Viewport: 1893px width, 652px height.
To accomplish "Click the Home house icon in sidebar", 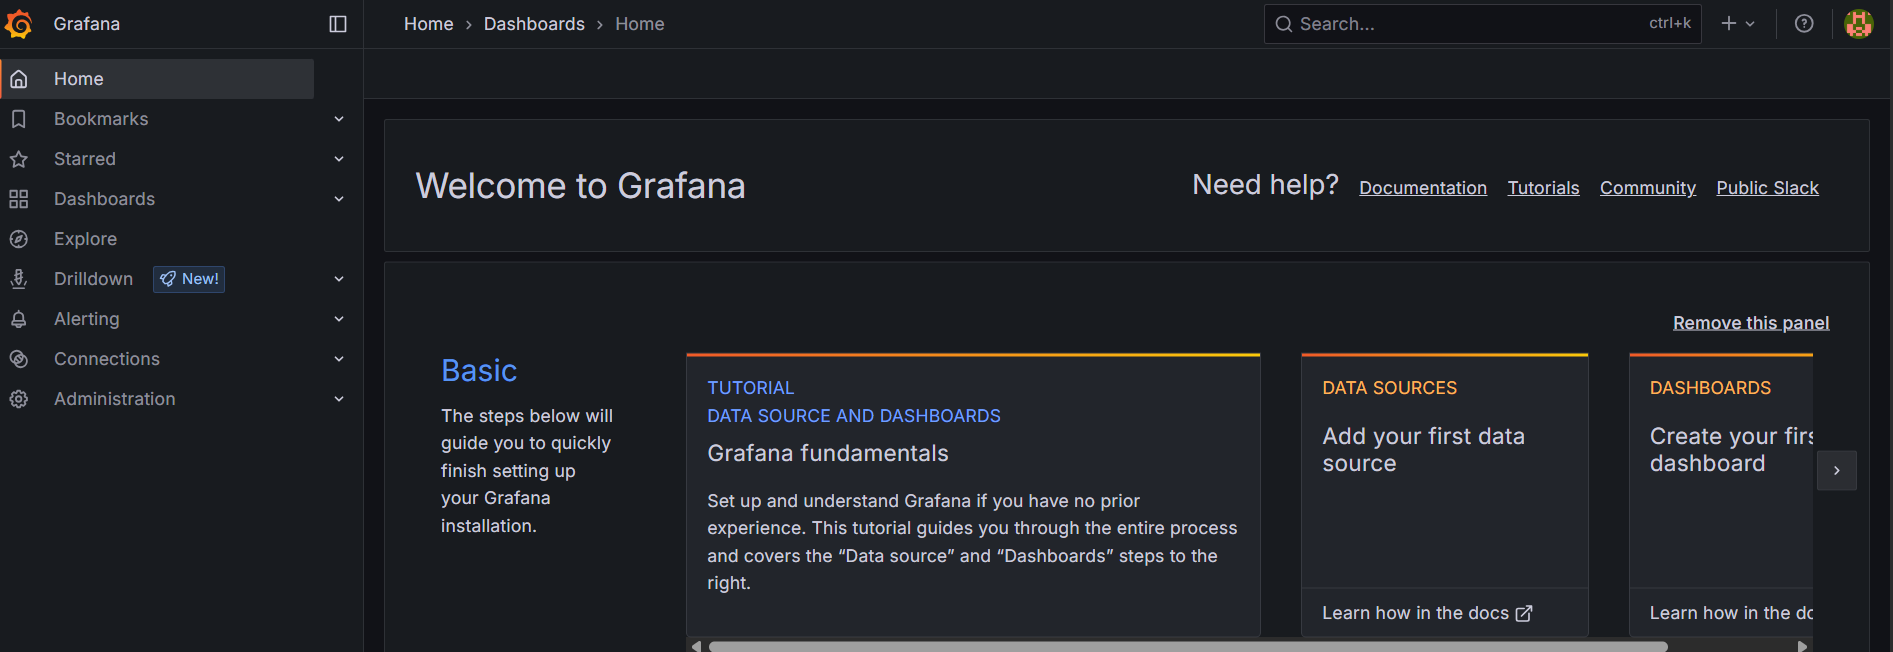I will [x=19, y=79].
